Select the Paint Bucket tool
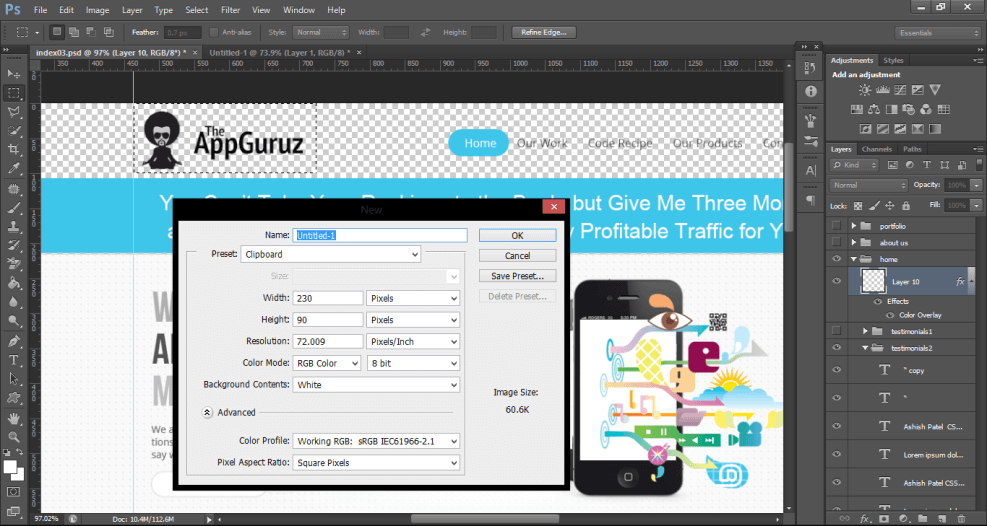Screen dimensions: 987x526 (13, 283)
